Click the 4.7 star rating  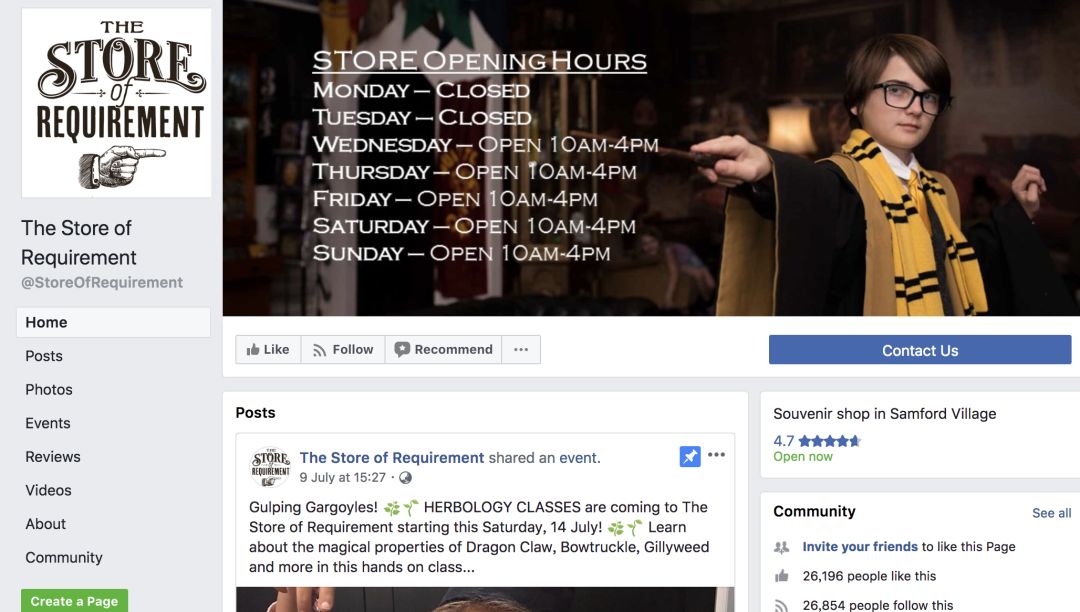click(817, 441)
